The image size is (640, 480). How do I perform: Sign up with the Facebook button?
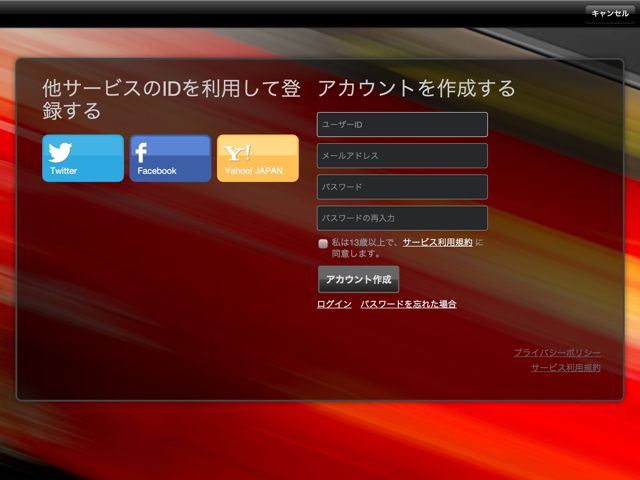pyautogui.click(x=170, y=158)
